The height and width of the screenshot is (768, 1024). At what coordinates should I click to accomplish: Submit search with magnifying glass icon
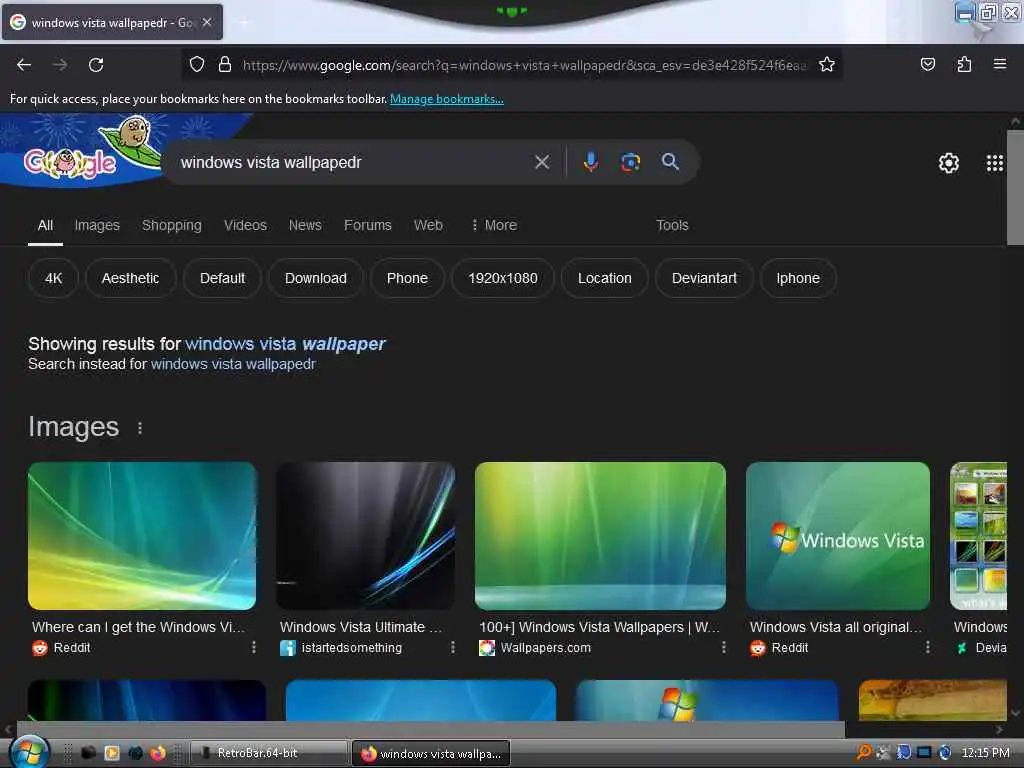pyautogui.click(x=670, y=161)
